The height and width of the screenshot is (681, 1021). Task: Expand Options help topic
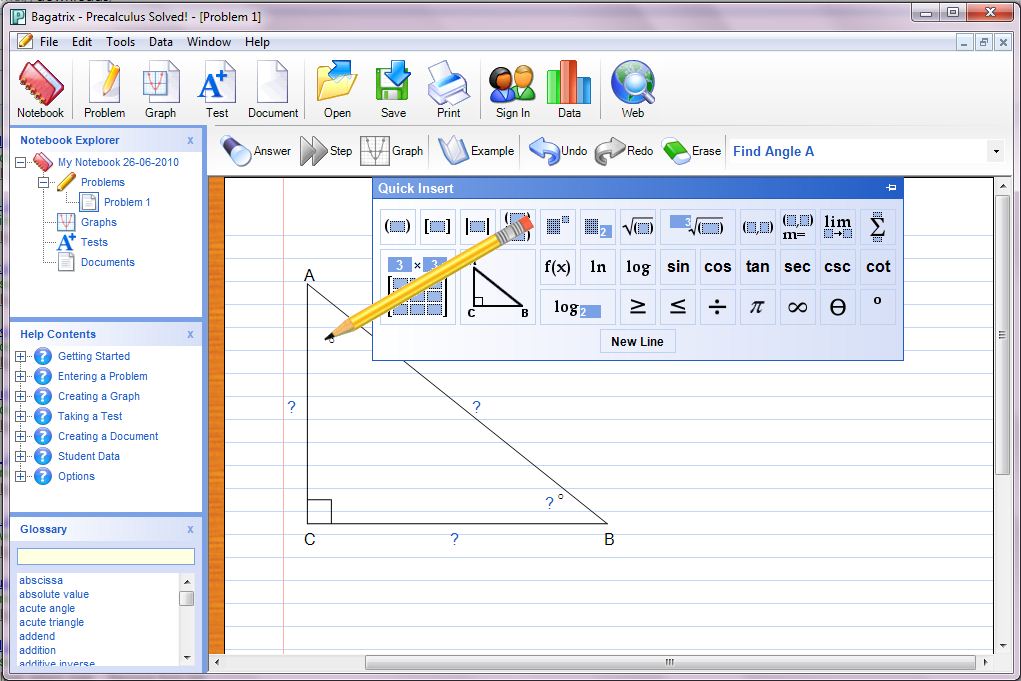(21, 477)
